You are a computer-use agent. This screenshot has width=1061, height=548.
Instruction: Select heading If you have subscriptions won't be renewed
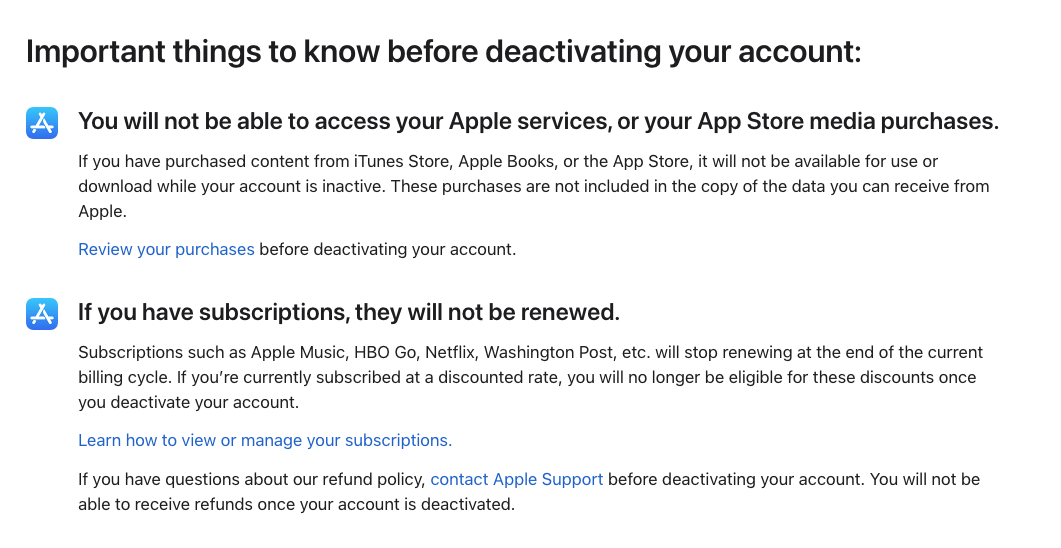click(349, 313)
